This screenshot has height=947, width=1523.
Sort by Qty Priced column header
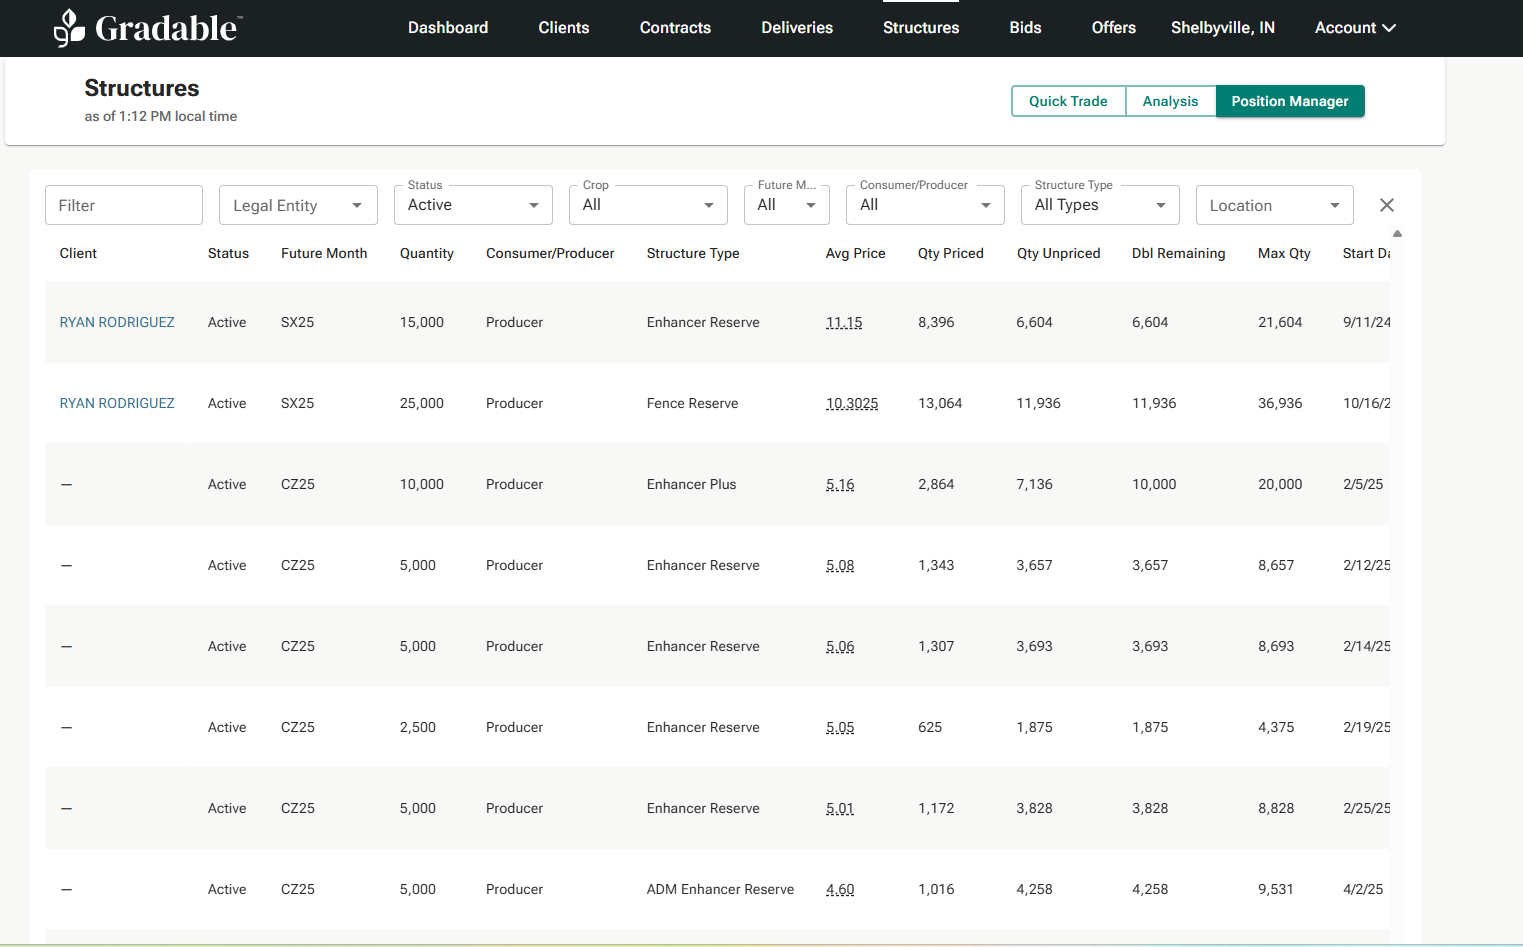[951, 253]
